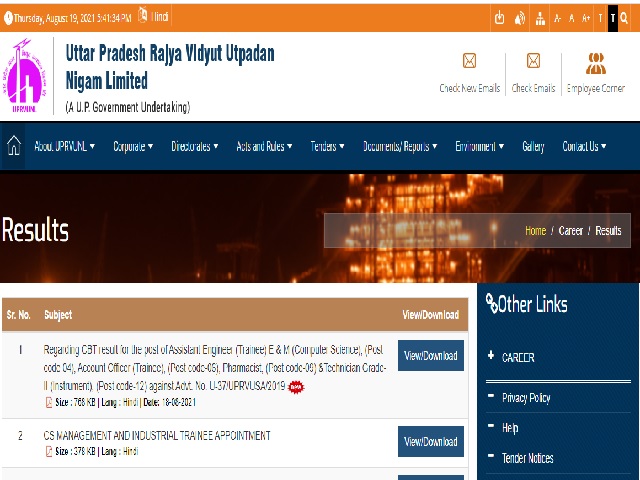
Task: Click serial number 2 cell
Action: (20, 436)
